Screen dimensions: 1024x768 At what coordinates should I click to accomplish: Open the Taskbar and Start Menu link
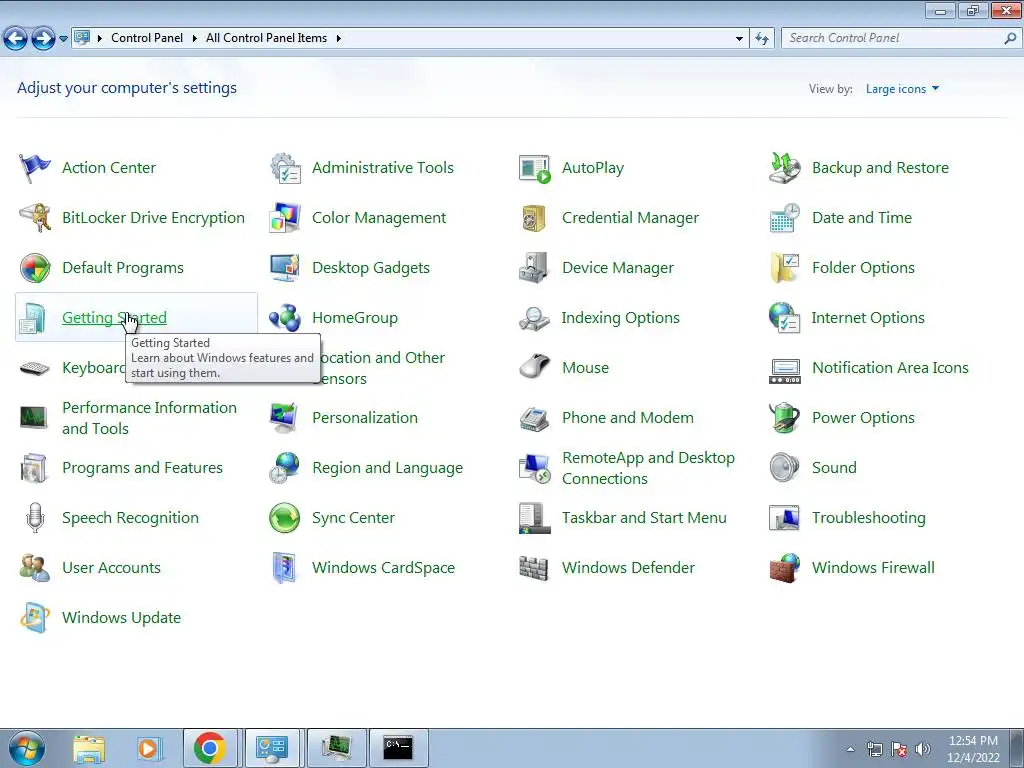(x=644, y=518)
